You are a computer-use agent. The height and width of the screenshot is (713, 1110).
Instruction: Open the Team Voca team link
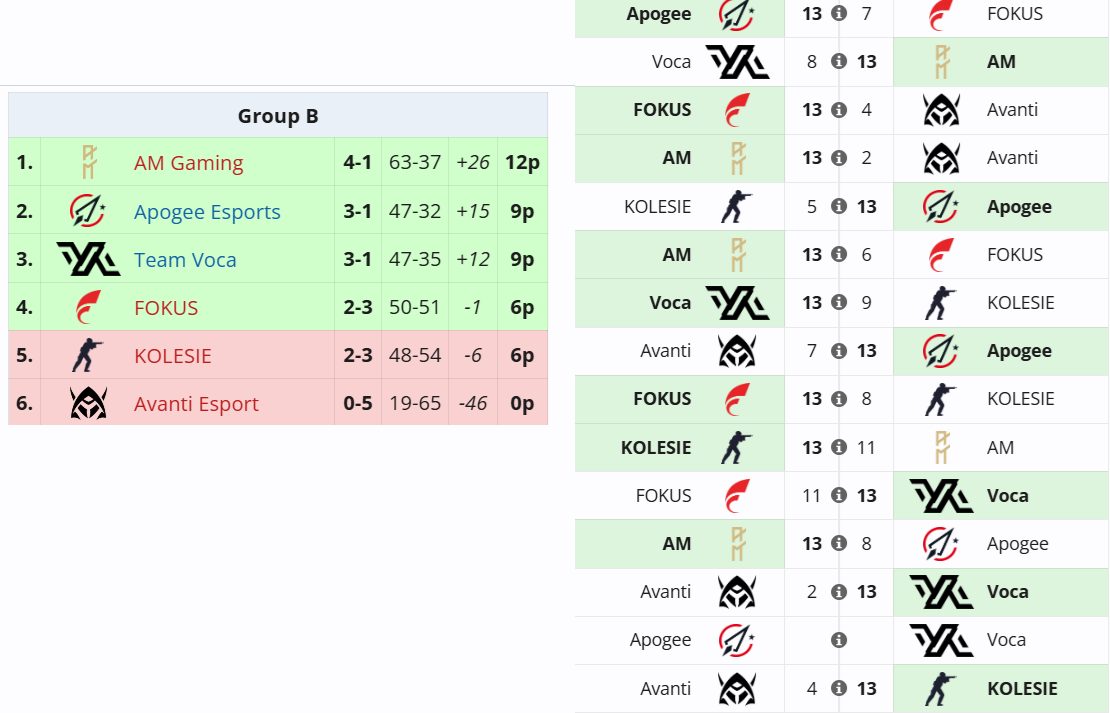coord(185,260)
